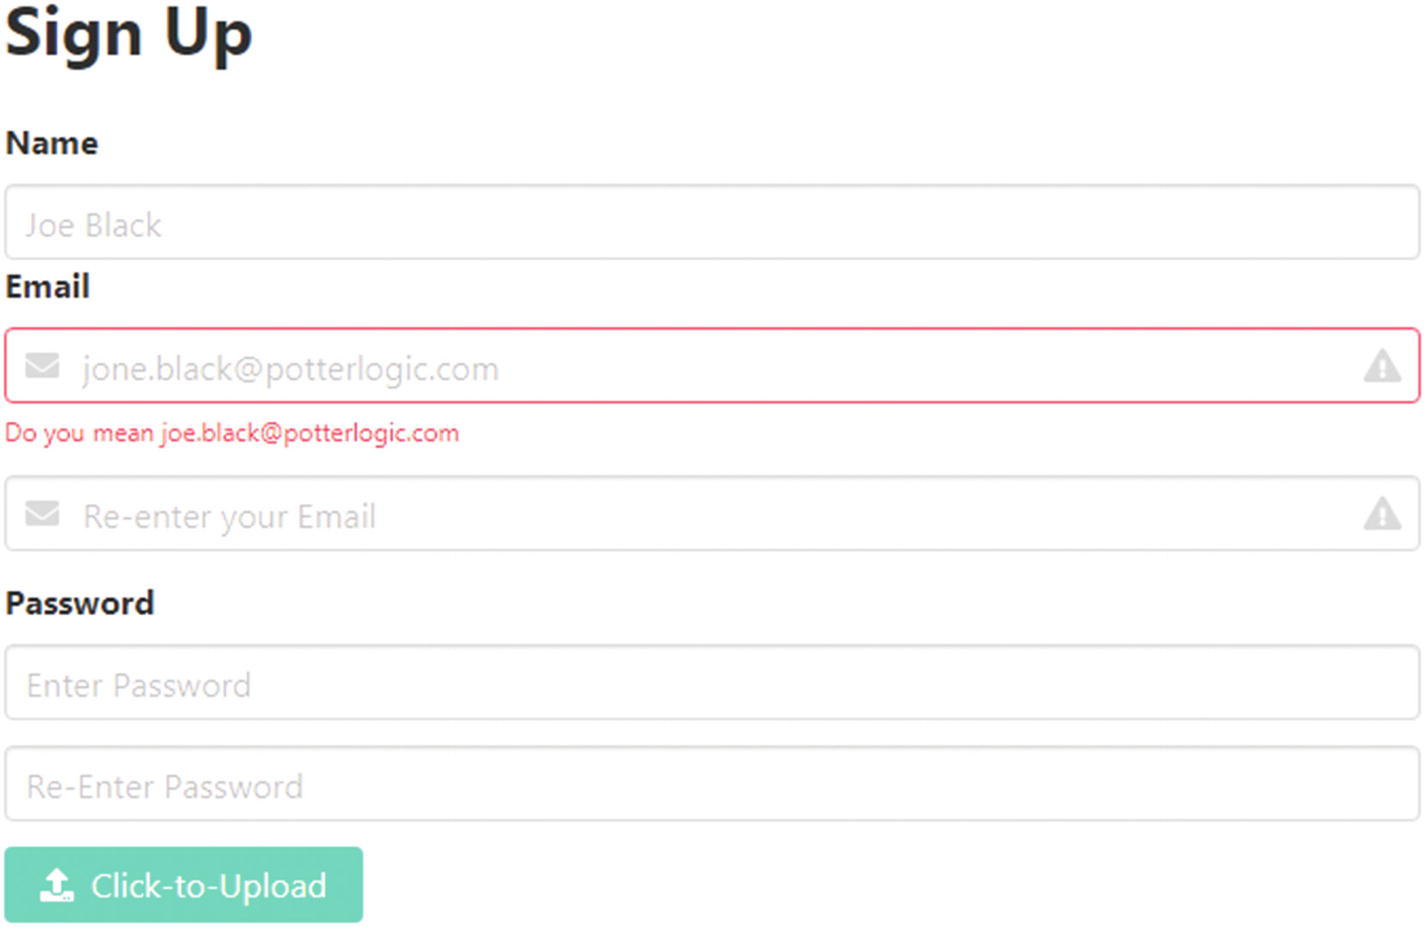Click the 'Email' field label

coord(48,287)
